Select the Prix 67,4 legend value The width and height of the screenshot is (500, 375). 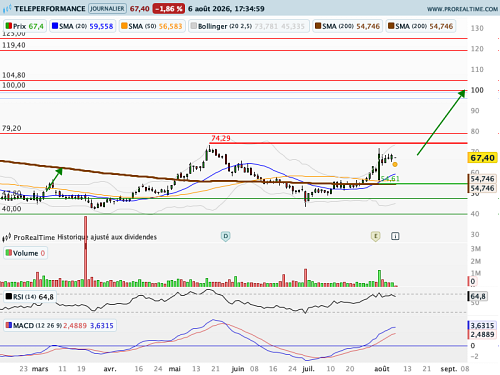[36, 26]
